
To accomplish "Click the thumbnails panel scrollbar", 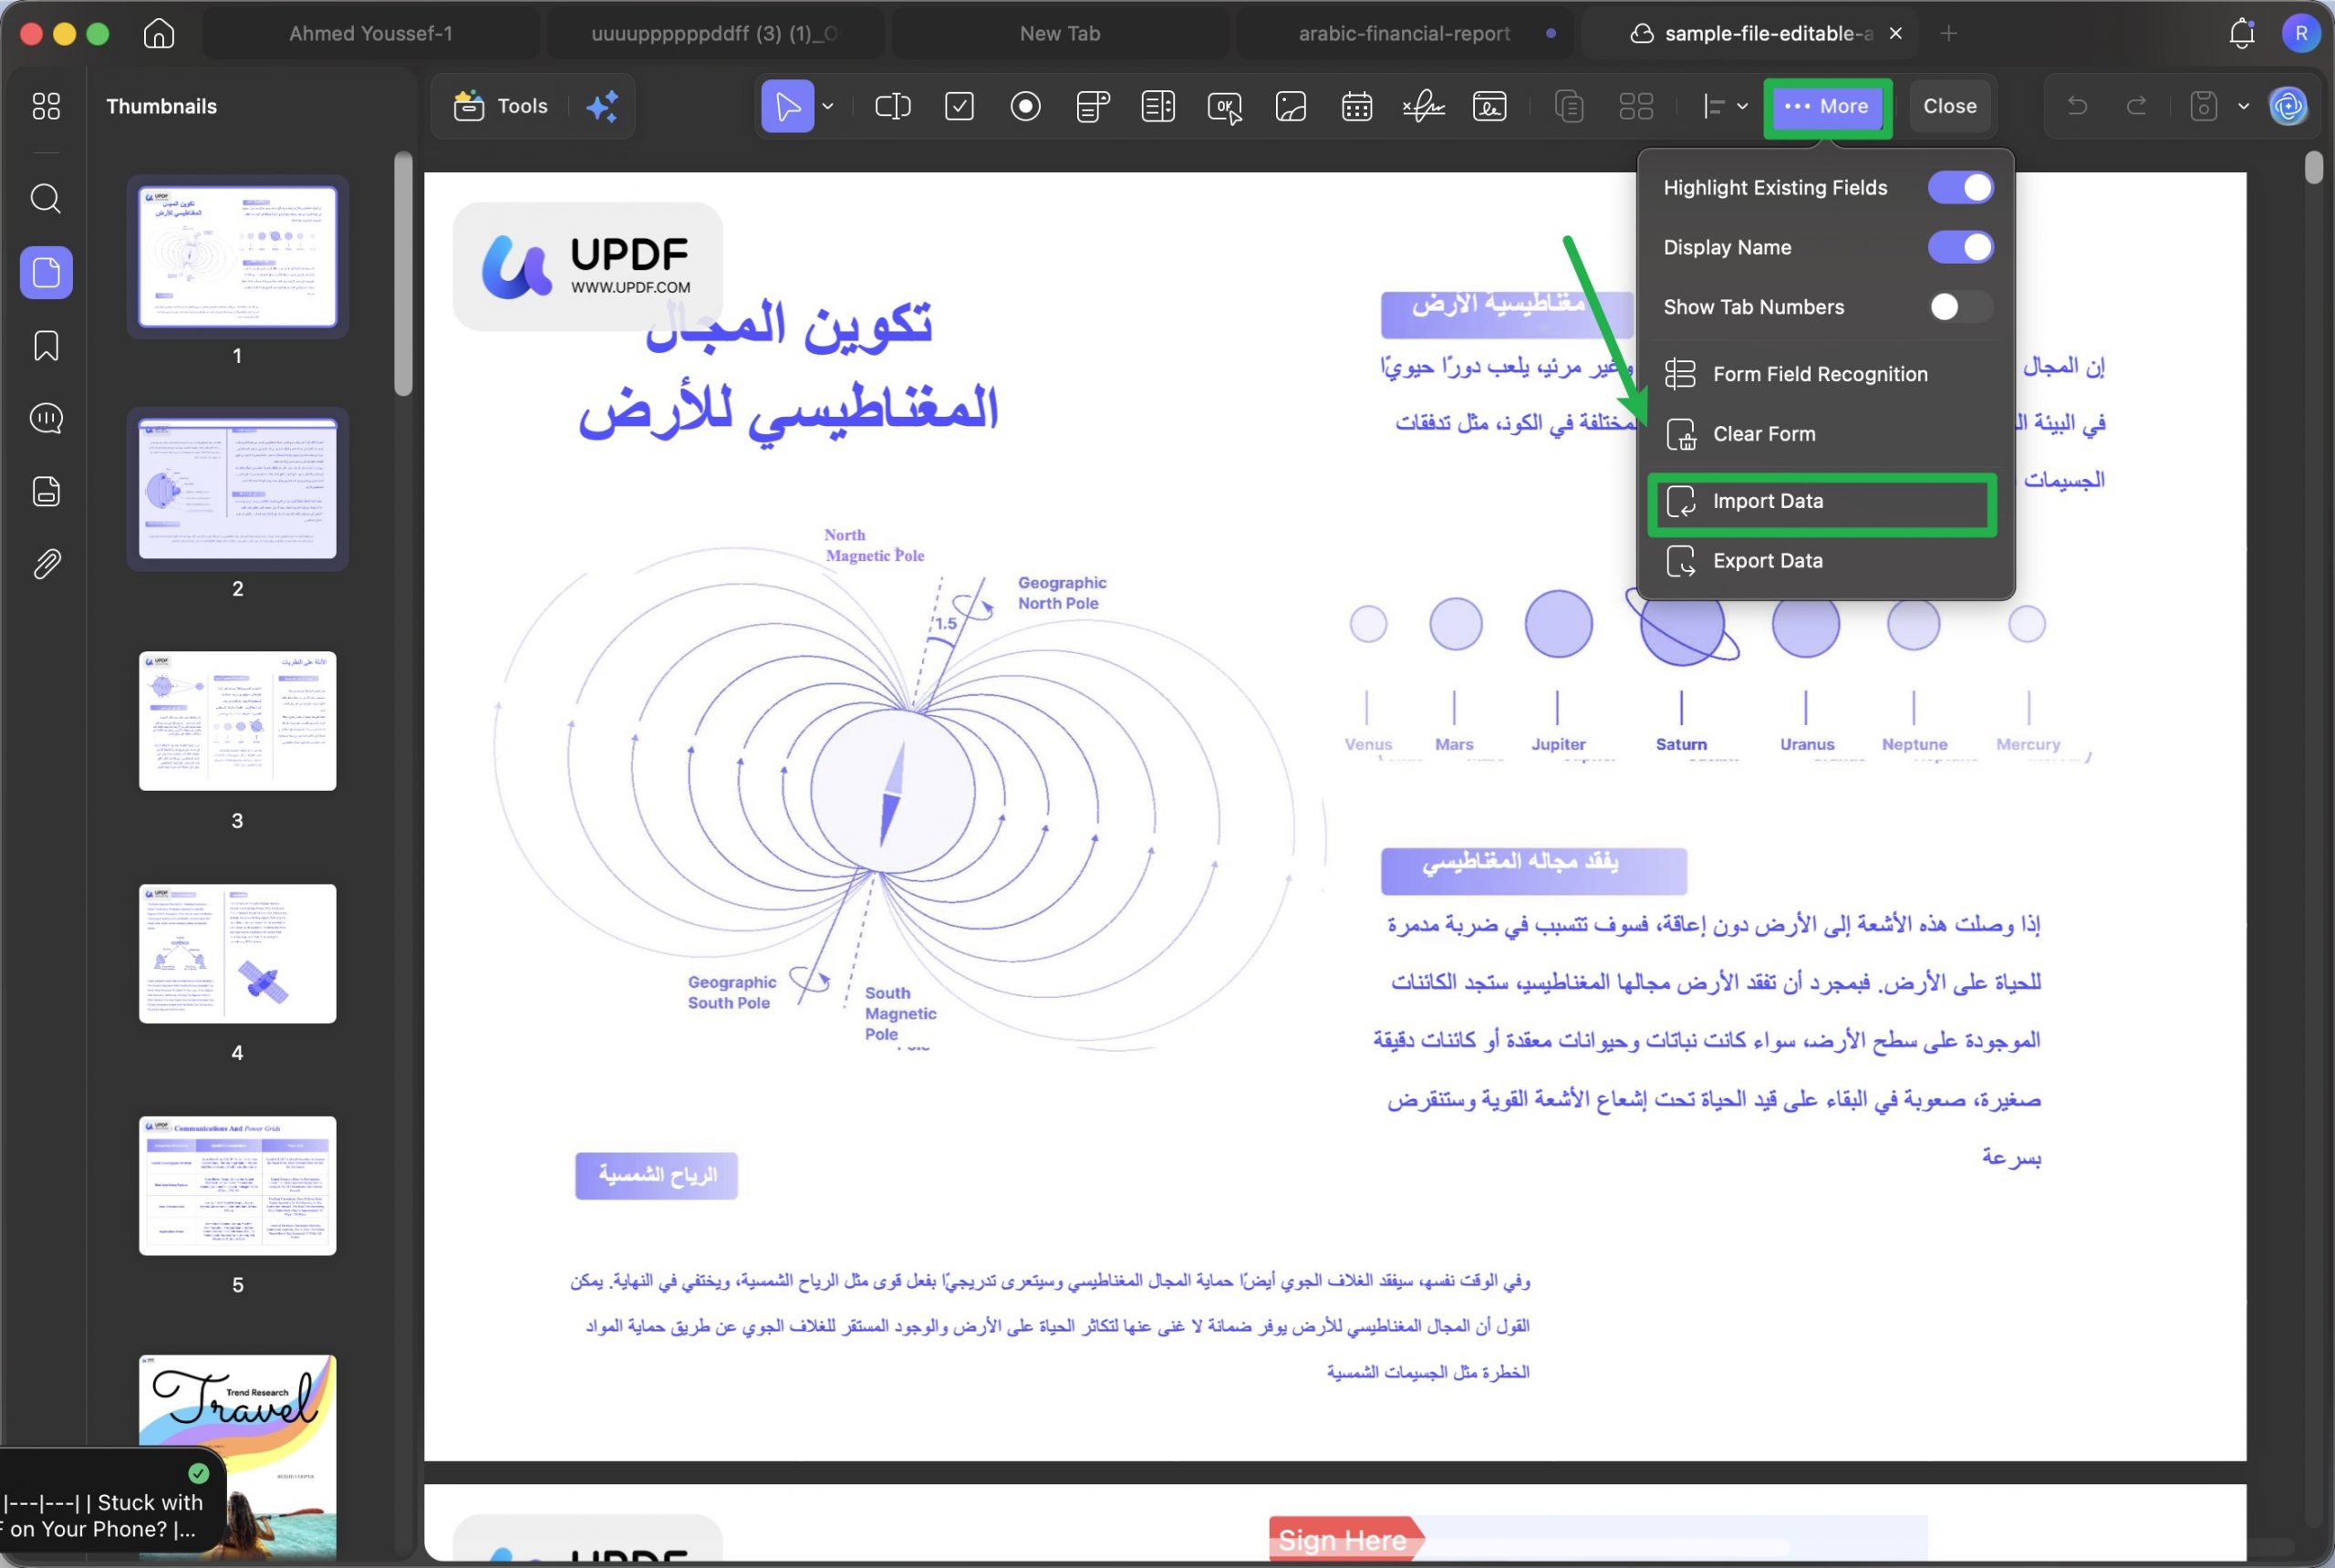I will point(403,274).
